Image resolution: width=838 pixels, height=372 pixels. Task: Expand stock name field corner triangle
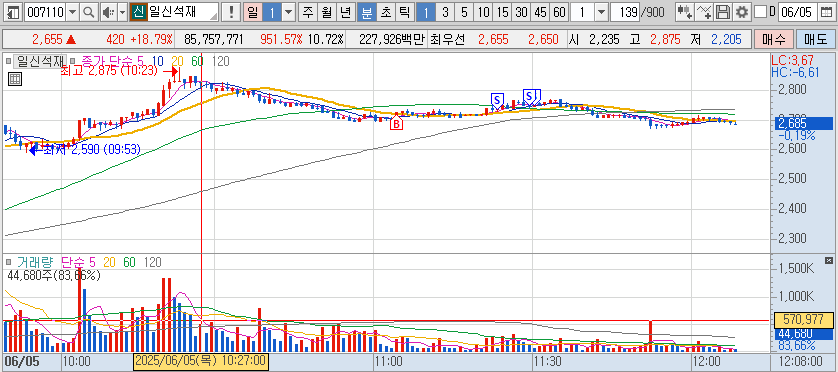tap(215, 17)
